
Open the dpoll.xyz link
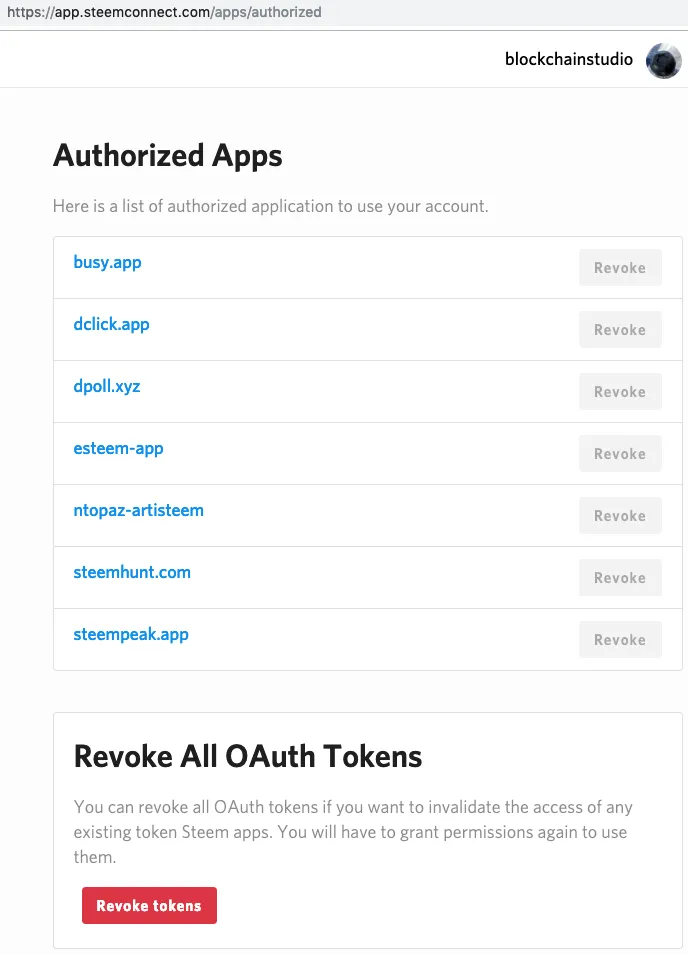(x=107, y=386)
